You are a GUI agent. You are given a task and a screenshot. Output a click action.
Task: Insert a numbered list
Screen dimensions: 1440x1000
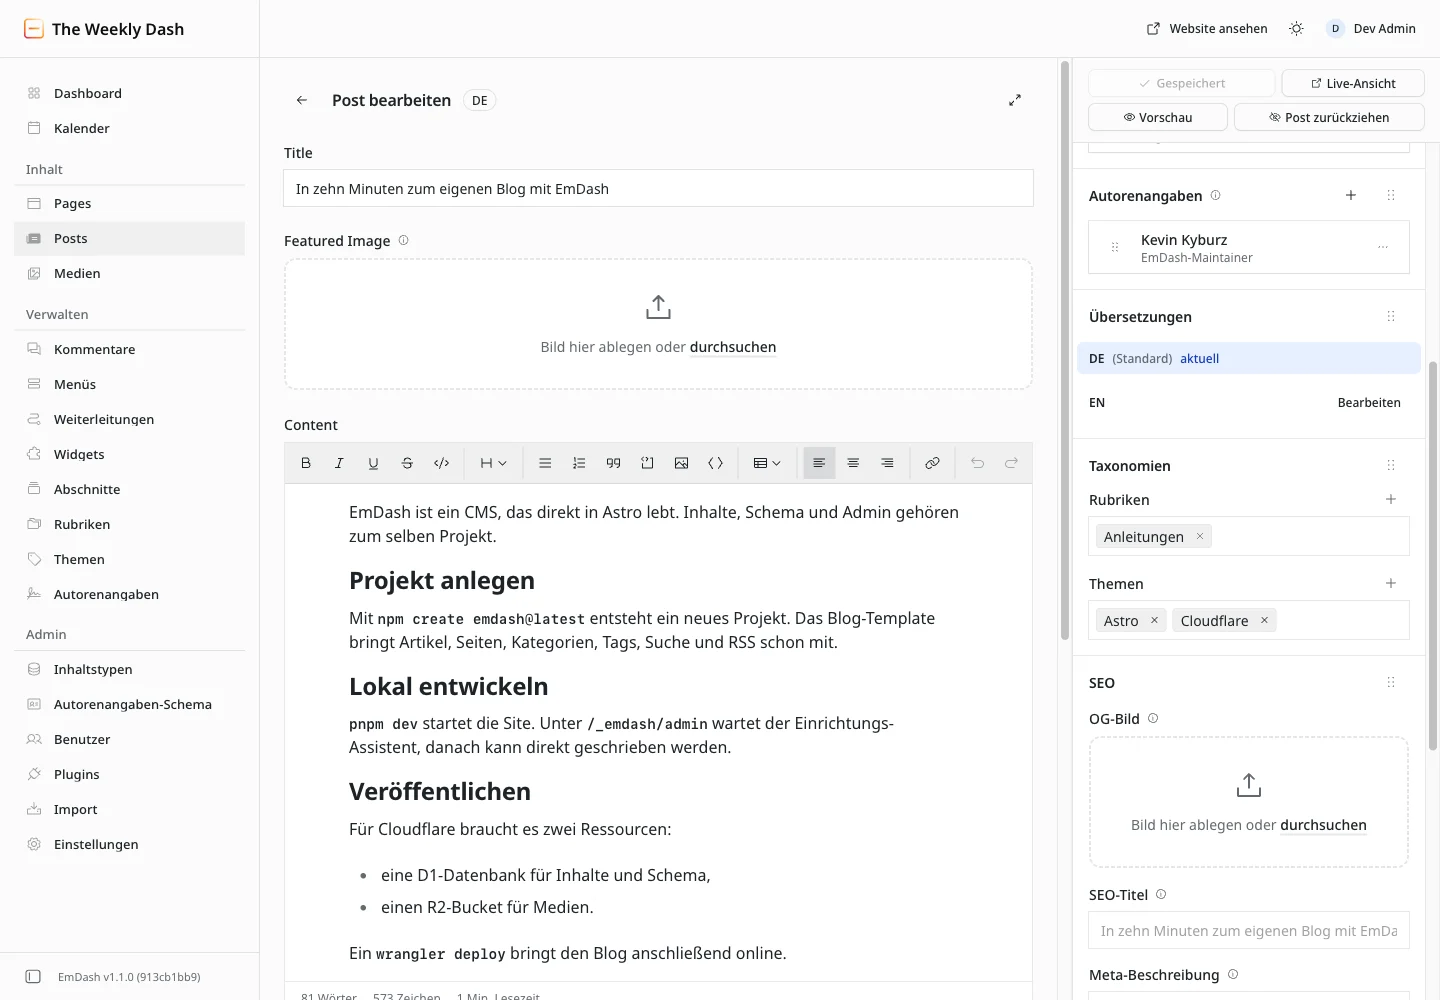[579, 463]
